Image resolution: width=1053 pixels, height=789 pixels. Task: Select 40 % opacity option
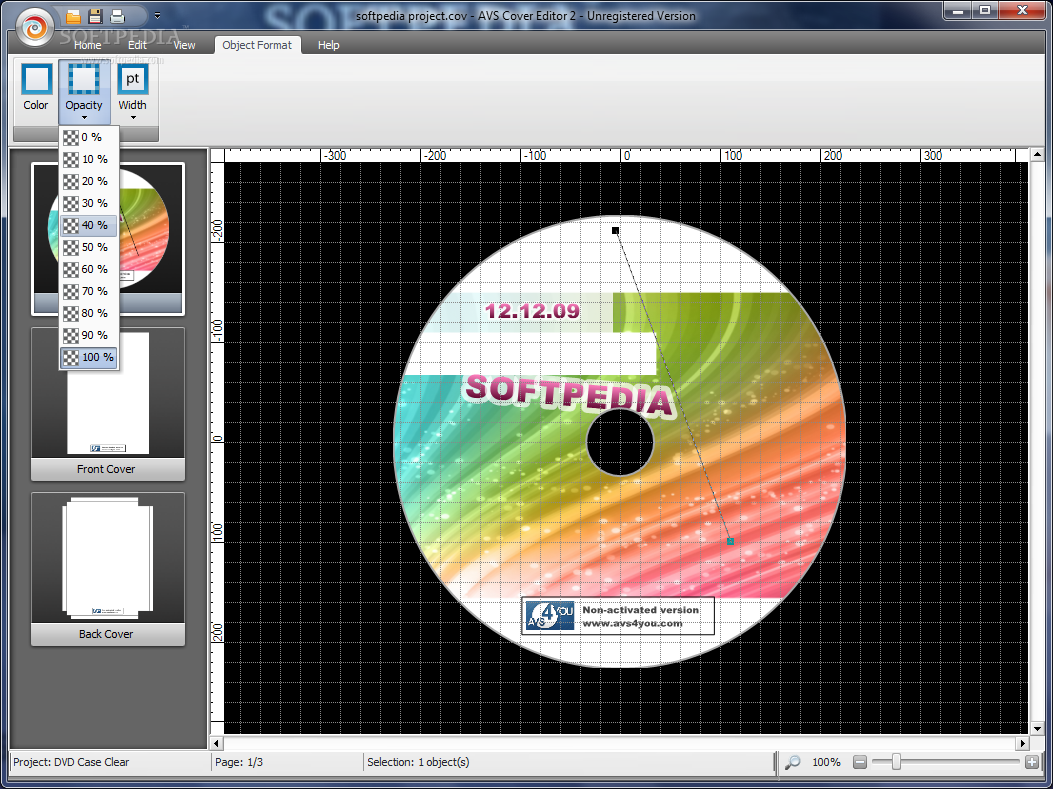tap(89, 225)
